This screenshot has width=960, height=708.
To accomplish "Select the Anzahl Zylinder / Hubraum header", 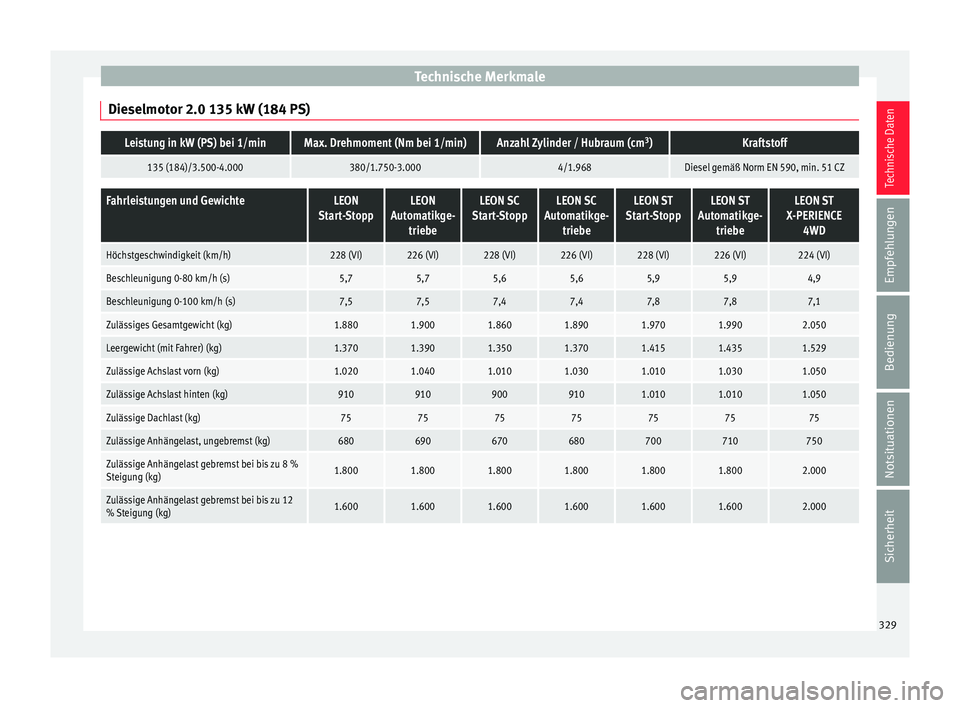I will tap(574, 143).
